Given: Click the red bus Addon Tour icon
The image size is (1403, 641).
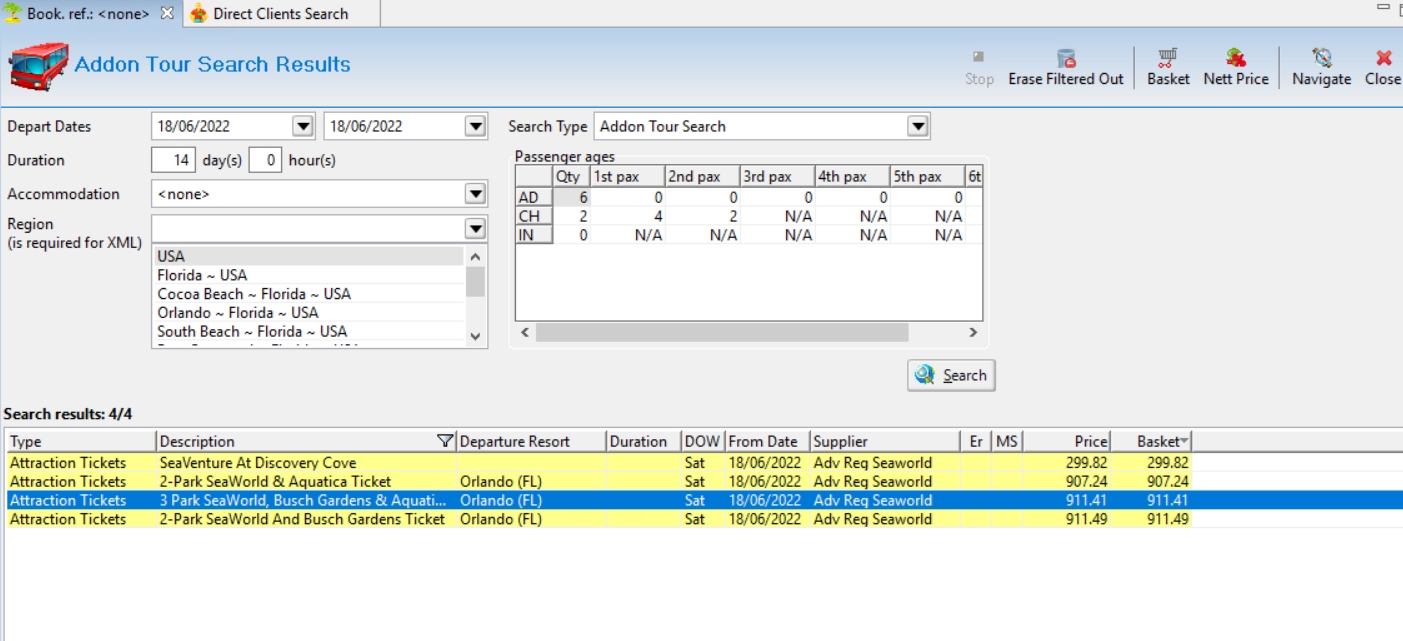Looking at the screenshot, I should 39,66.
